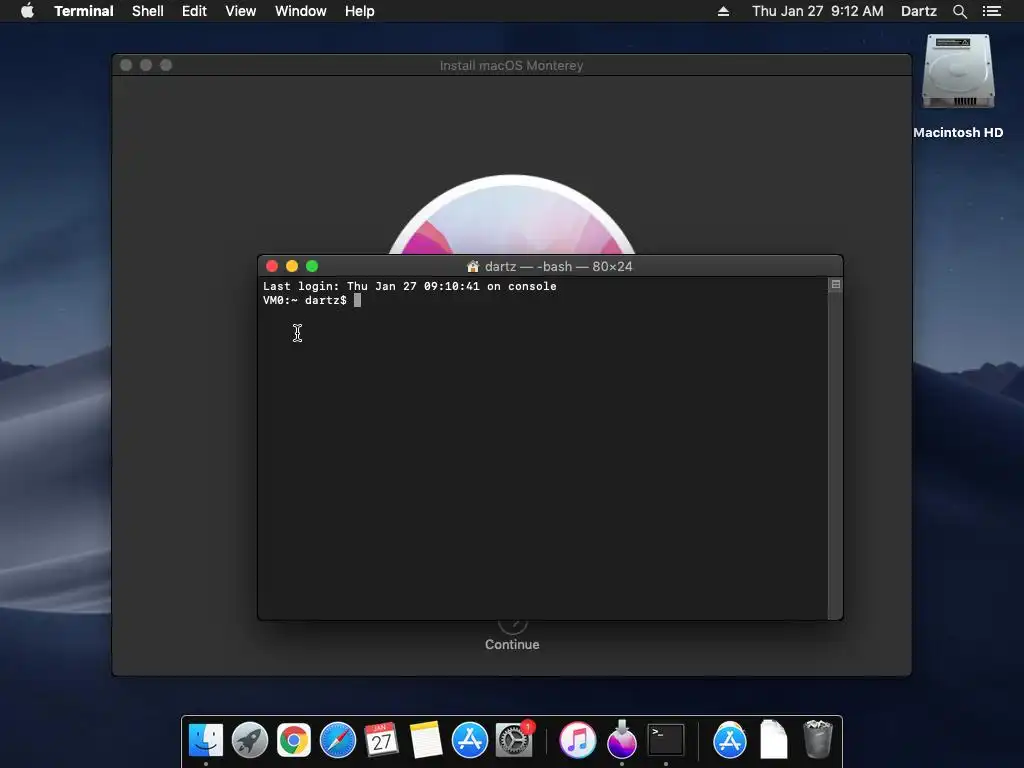Click the 'Install macOS Monterey' window title

pos(511,65)
